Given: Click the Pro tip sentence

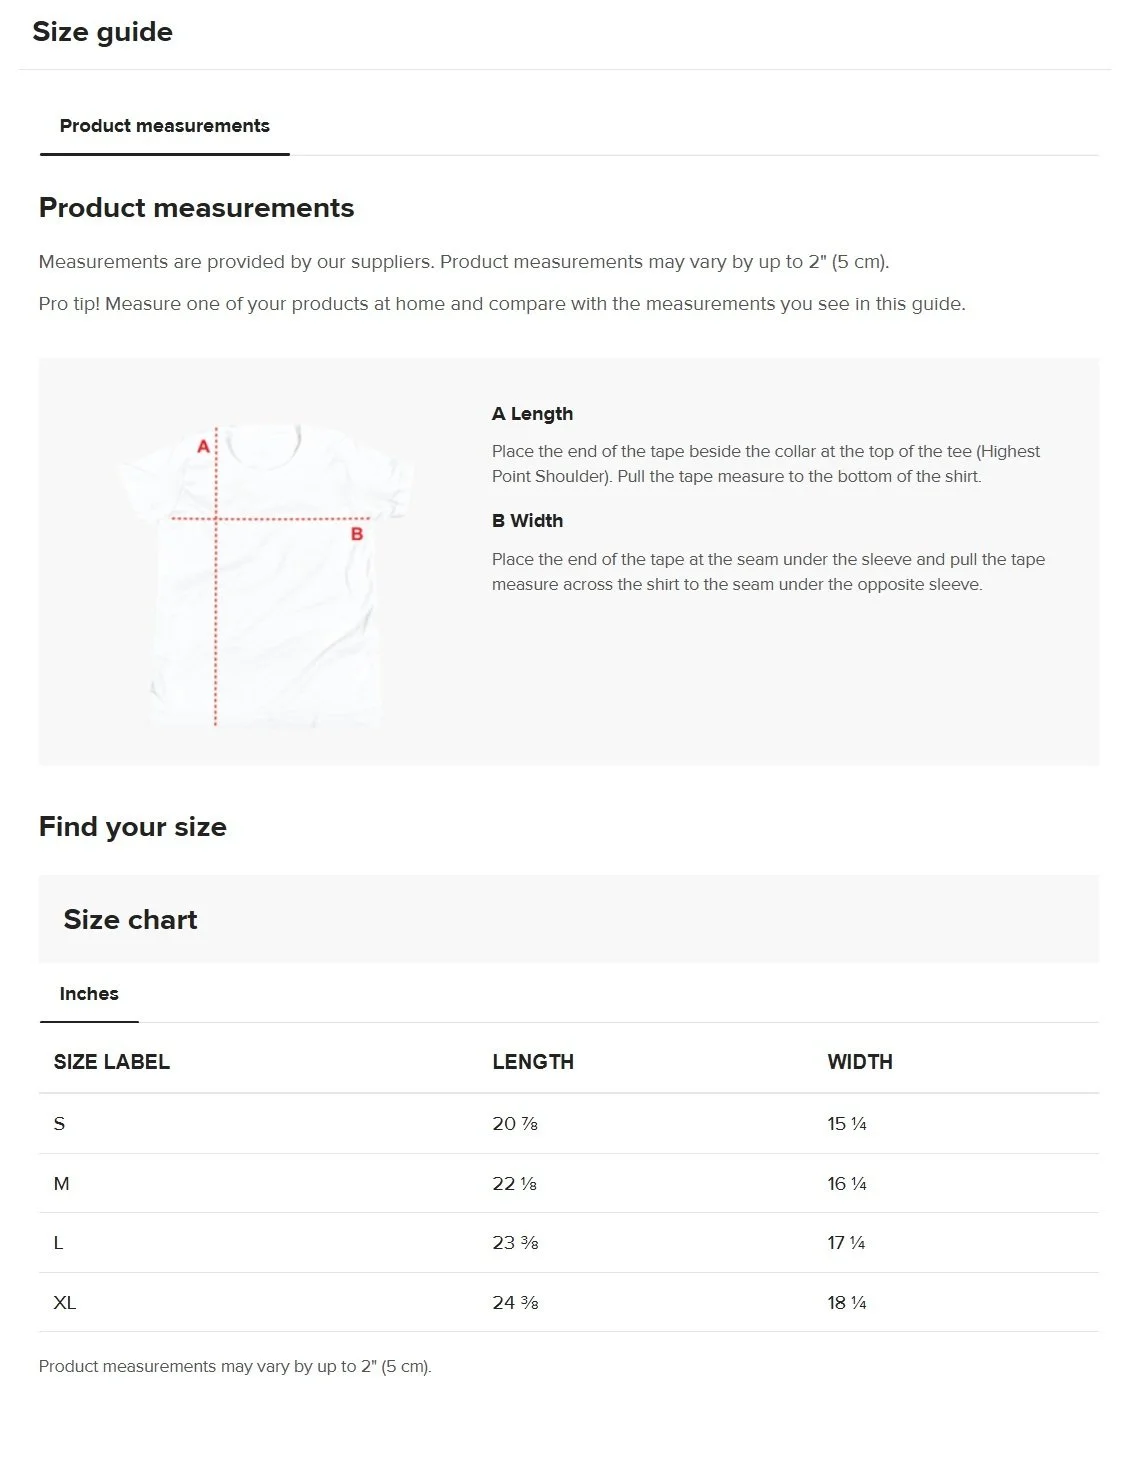Looking at the screenshot, I should tap(502, 304).
